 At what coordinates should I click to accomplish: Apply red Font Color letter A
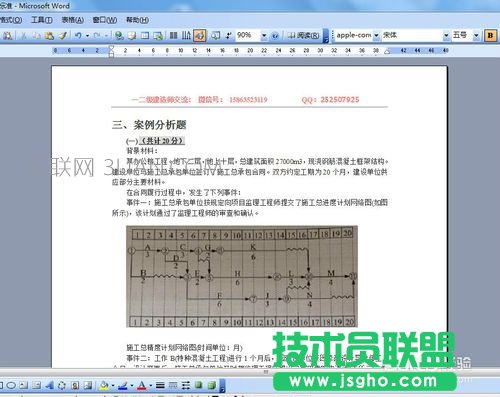coord(142,386)
